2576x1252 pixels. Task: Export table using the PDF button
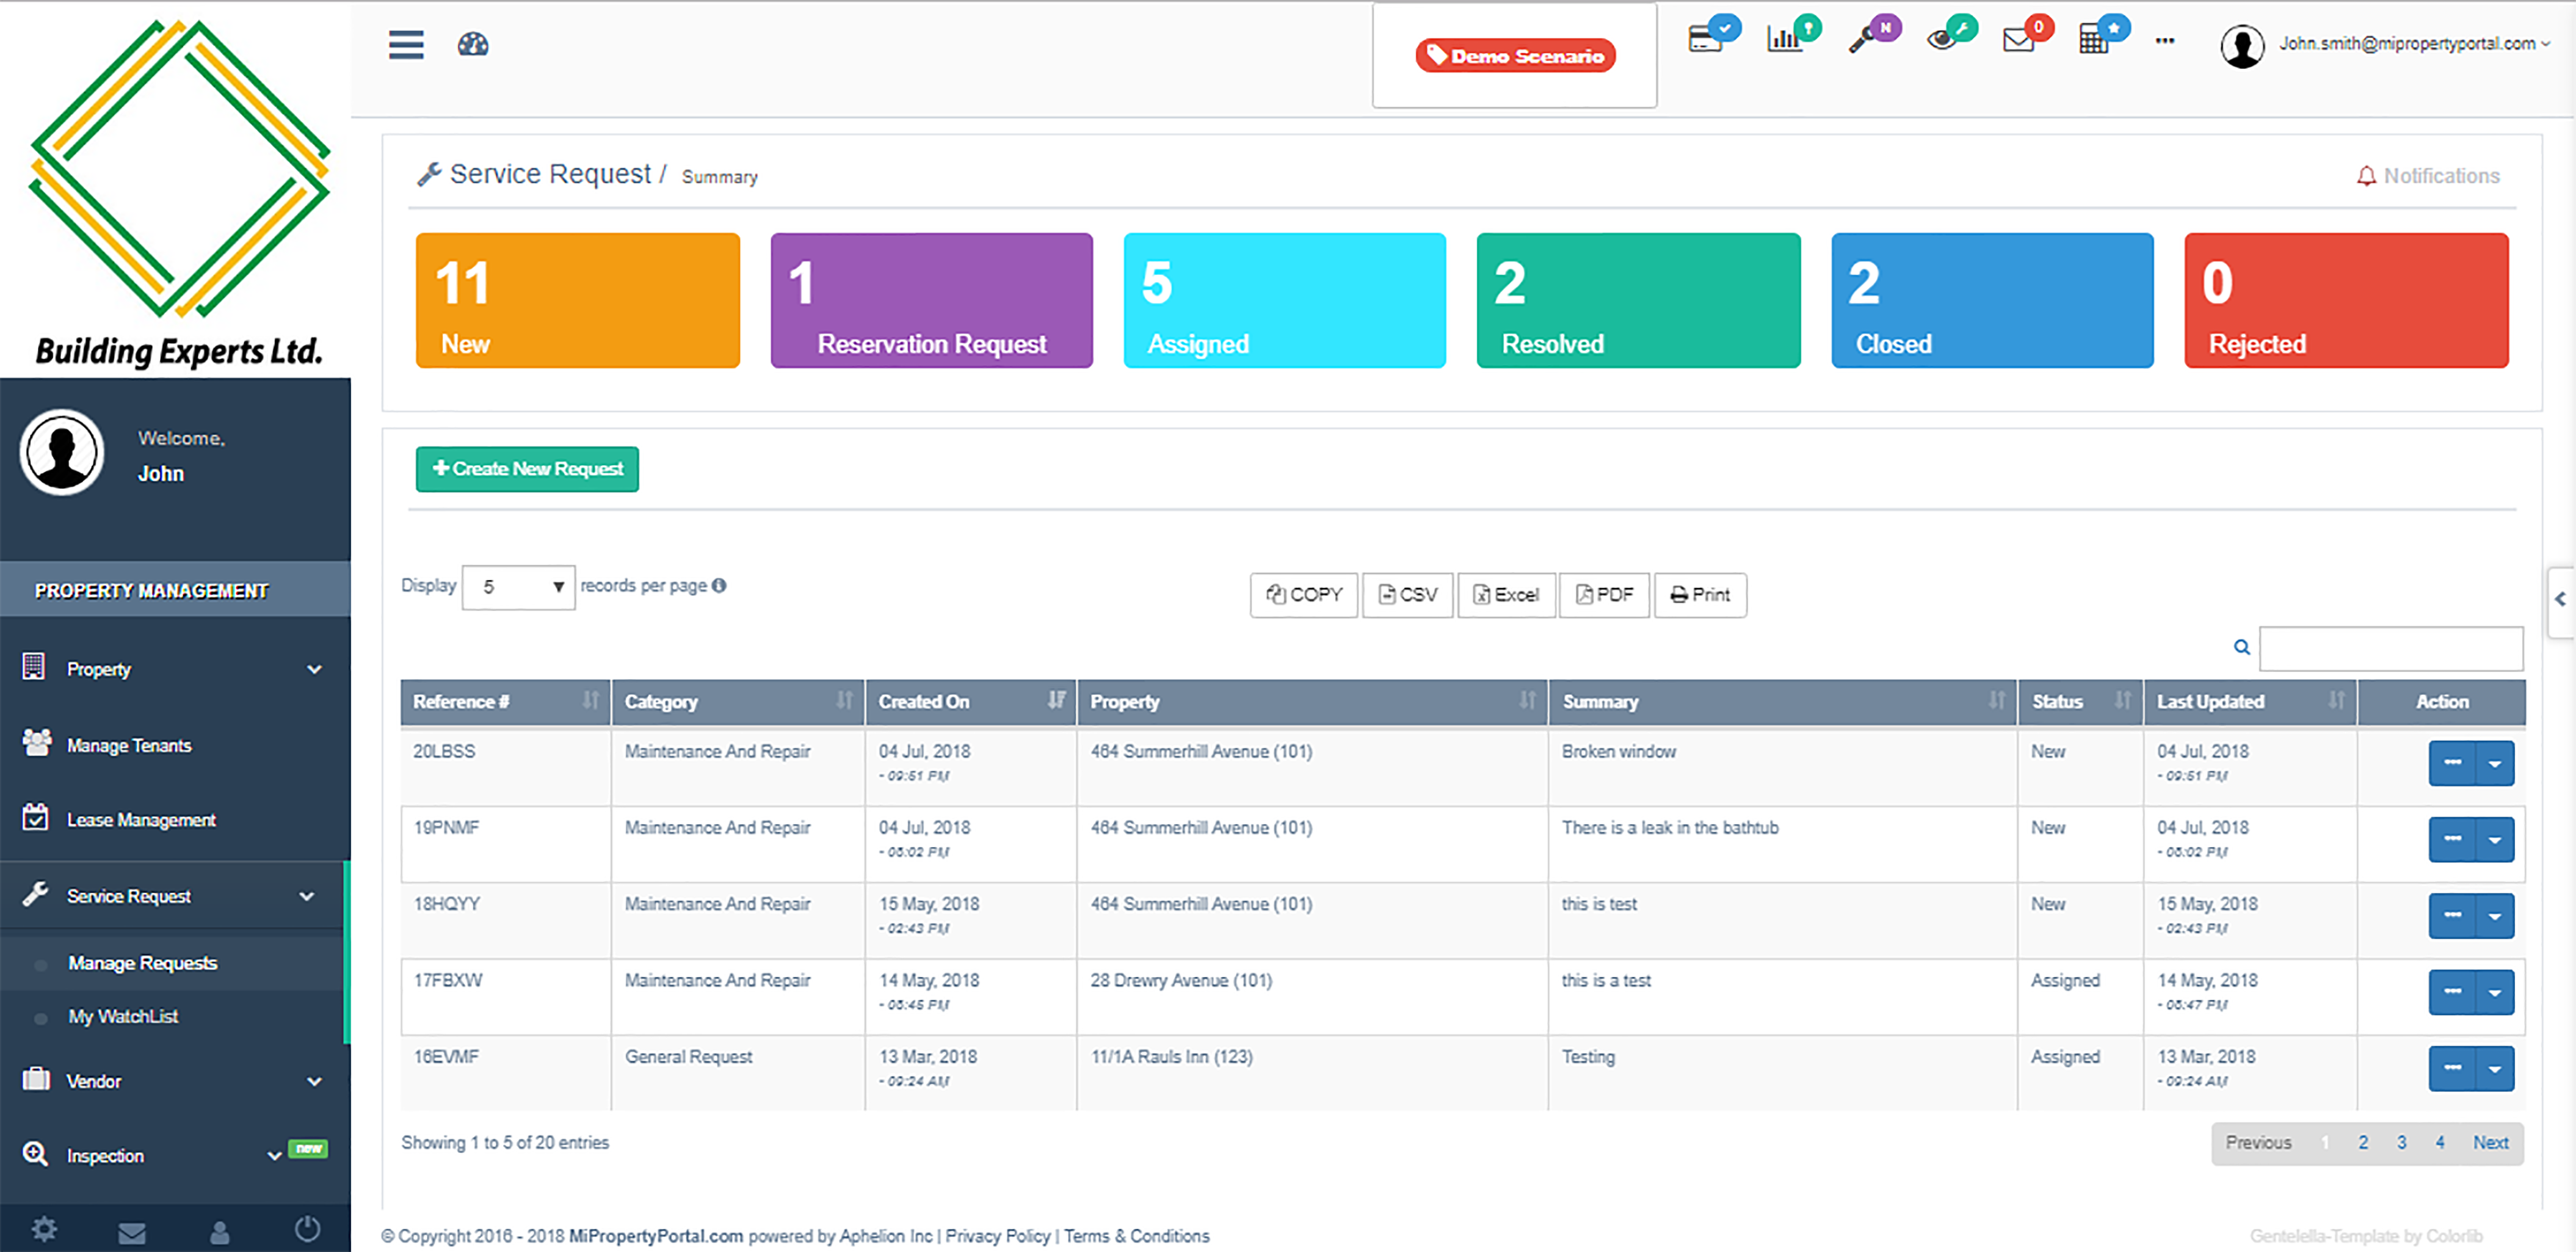1604,595
